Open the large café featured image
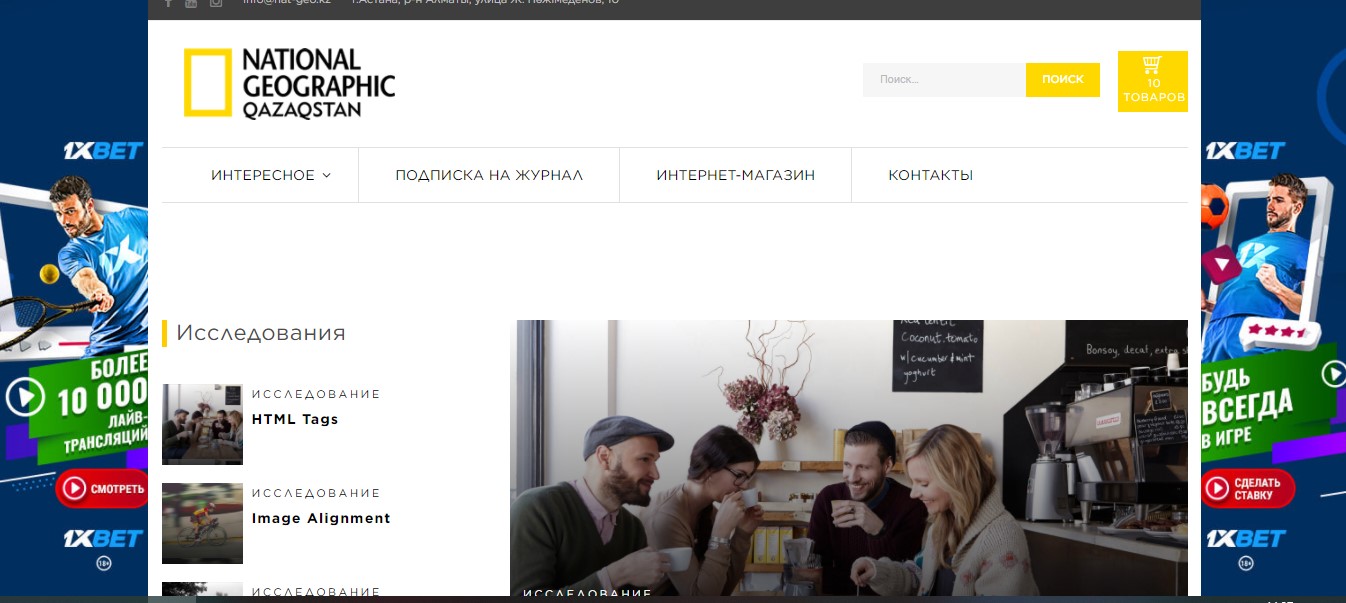1346x603 pixels. 849,458
